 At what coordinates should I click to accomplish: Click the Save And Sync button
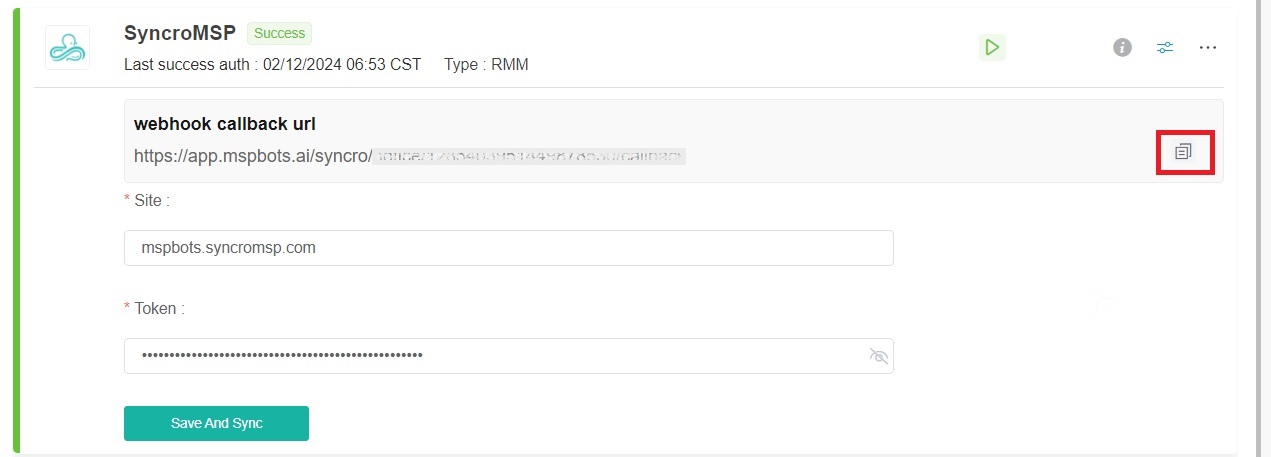tap(216, 423)
